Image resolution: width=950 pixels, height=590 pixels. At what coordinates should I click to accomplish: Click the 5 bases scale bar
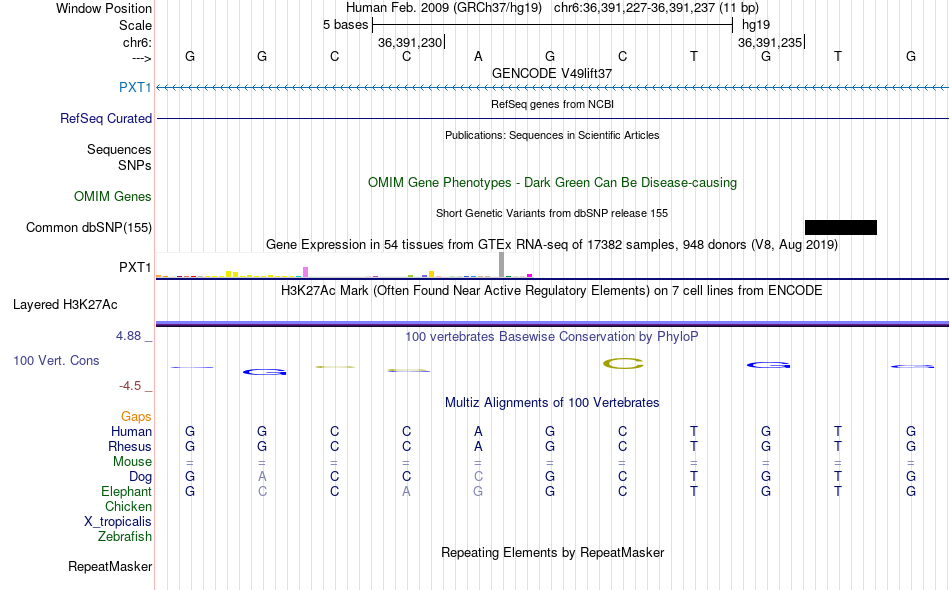[553, 25]
